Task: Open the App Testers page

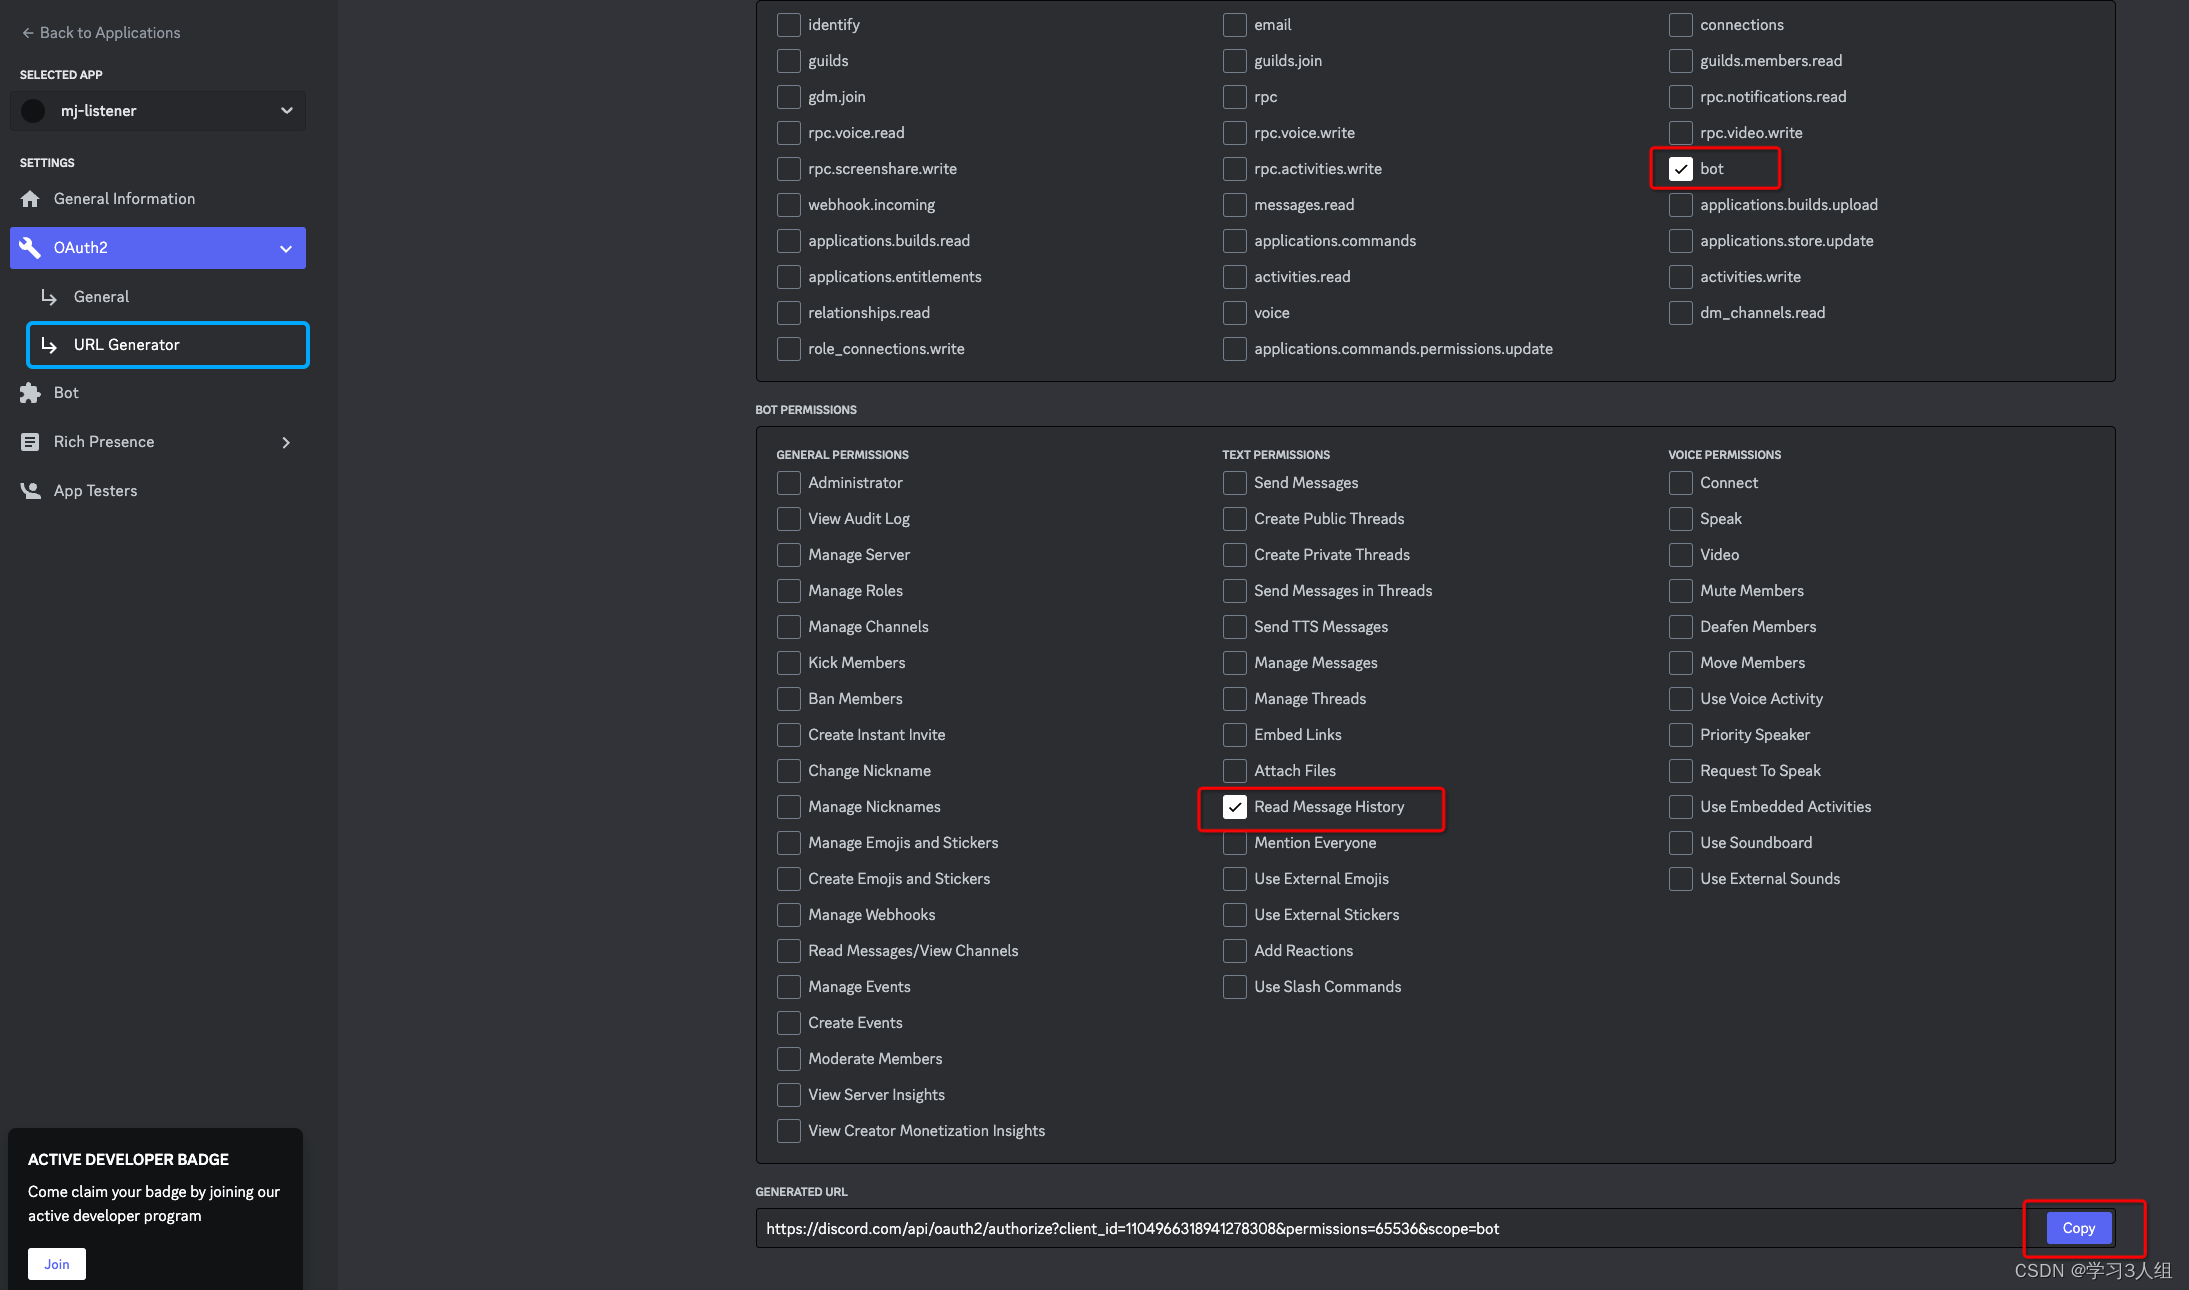Action: coord(158,491)
